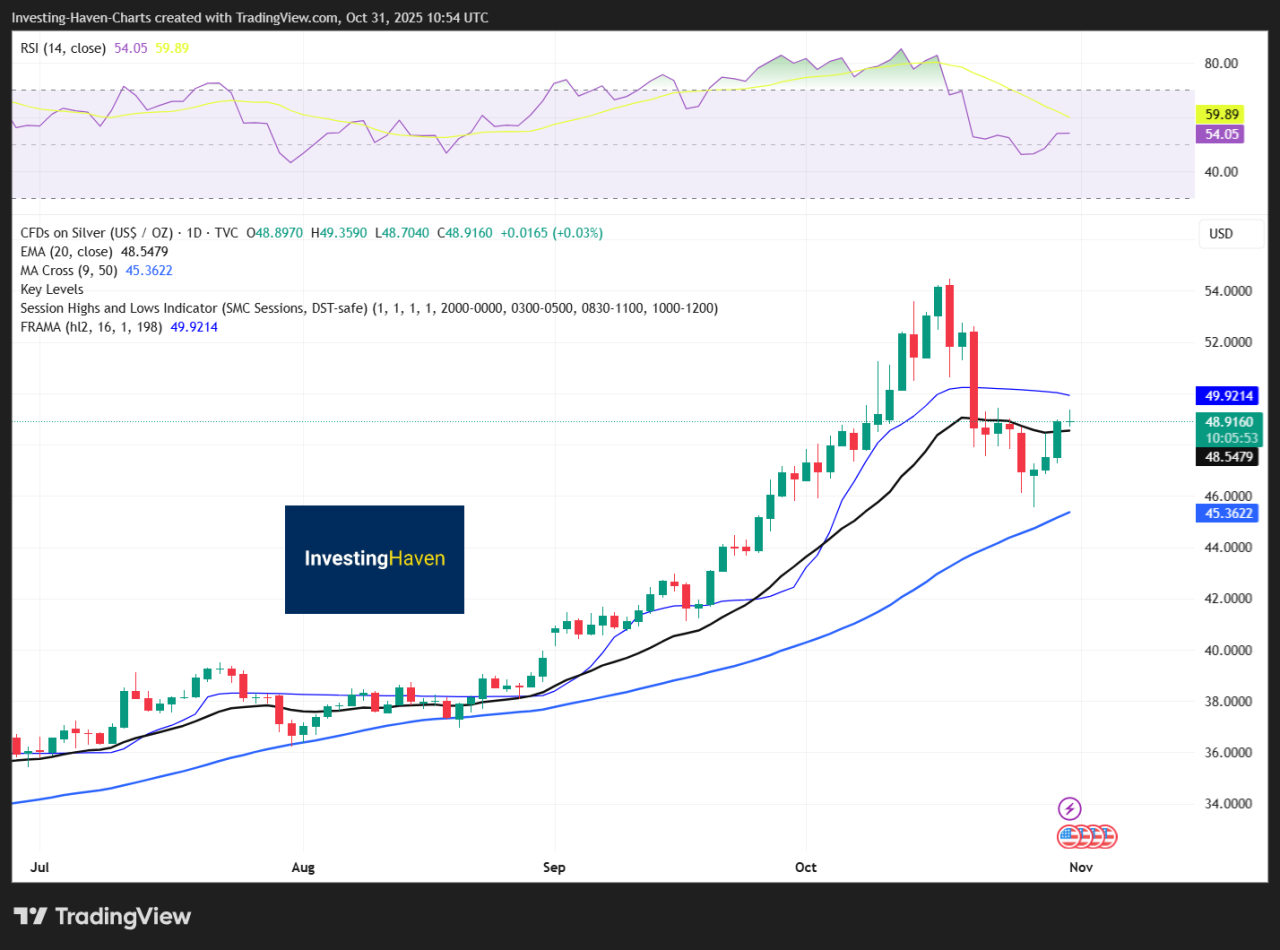Click the Sep marker on time axis
Image resolution: width=1280 pixels, height=950 pixels.
click(x=554, y=867)
